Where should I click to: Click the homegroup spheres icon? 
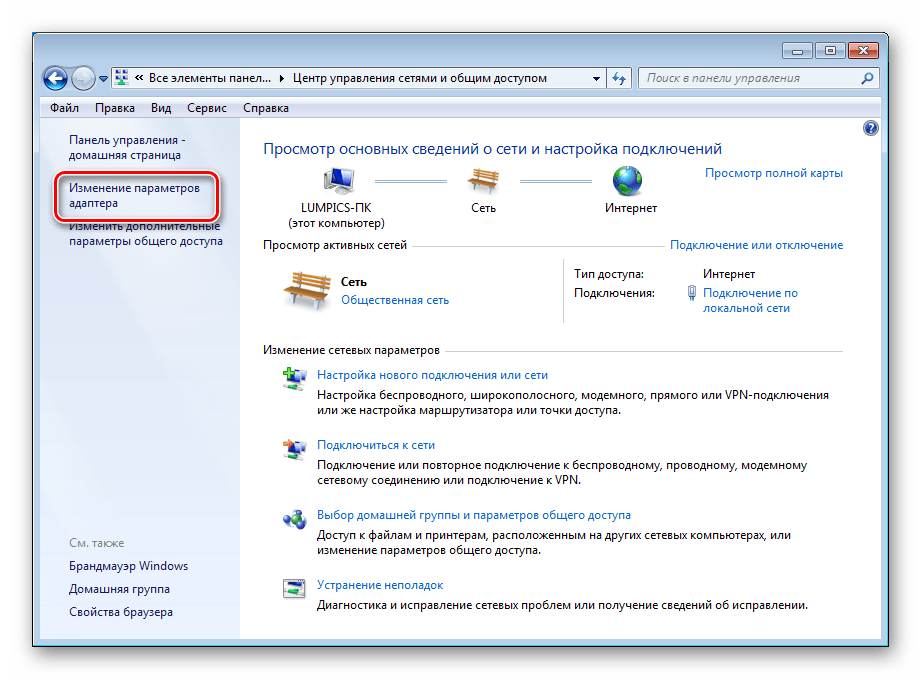pos(294,519)
